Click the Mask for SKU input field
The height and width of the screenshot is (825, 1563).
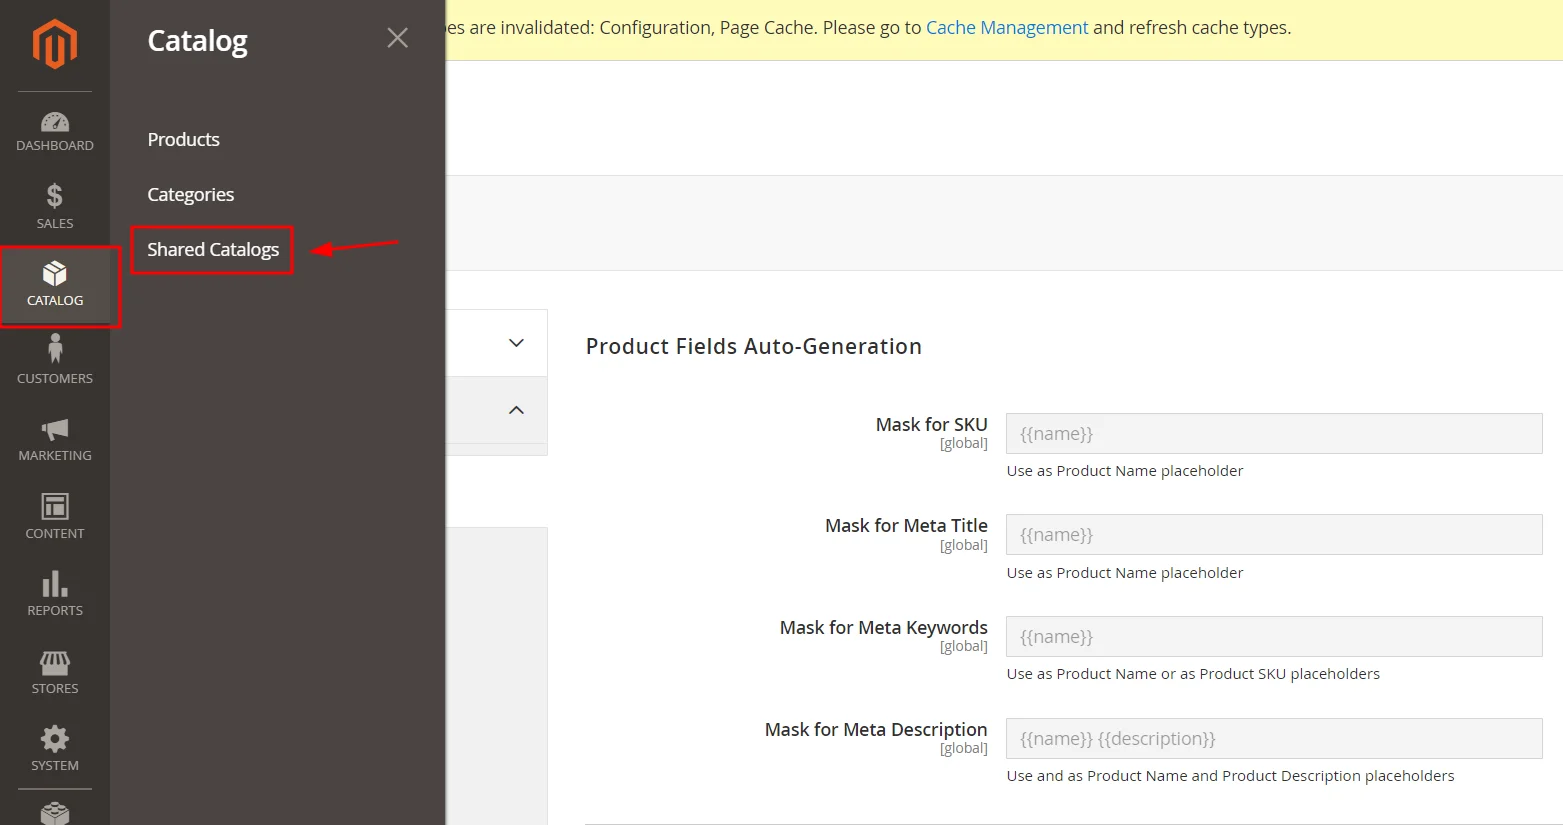click(x=1273, y=433)
